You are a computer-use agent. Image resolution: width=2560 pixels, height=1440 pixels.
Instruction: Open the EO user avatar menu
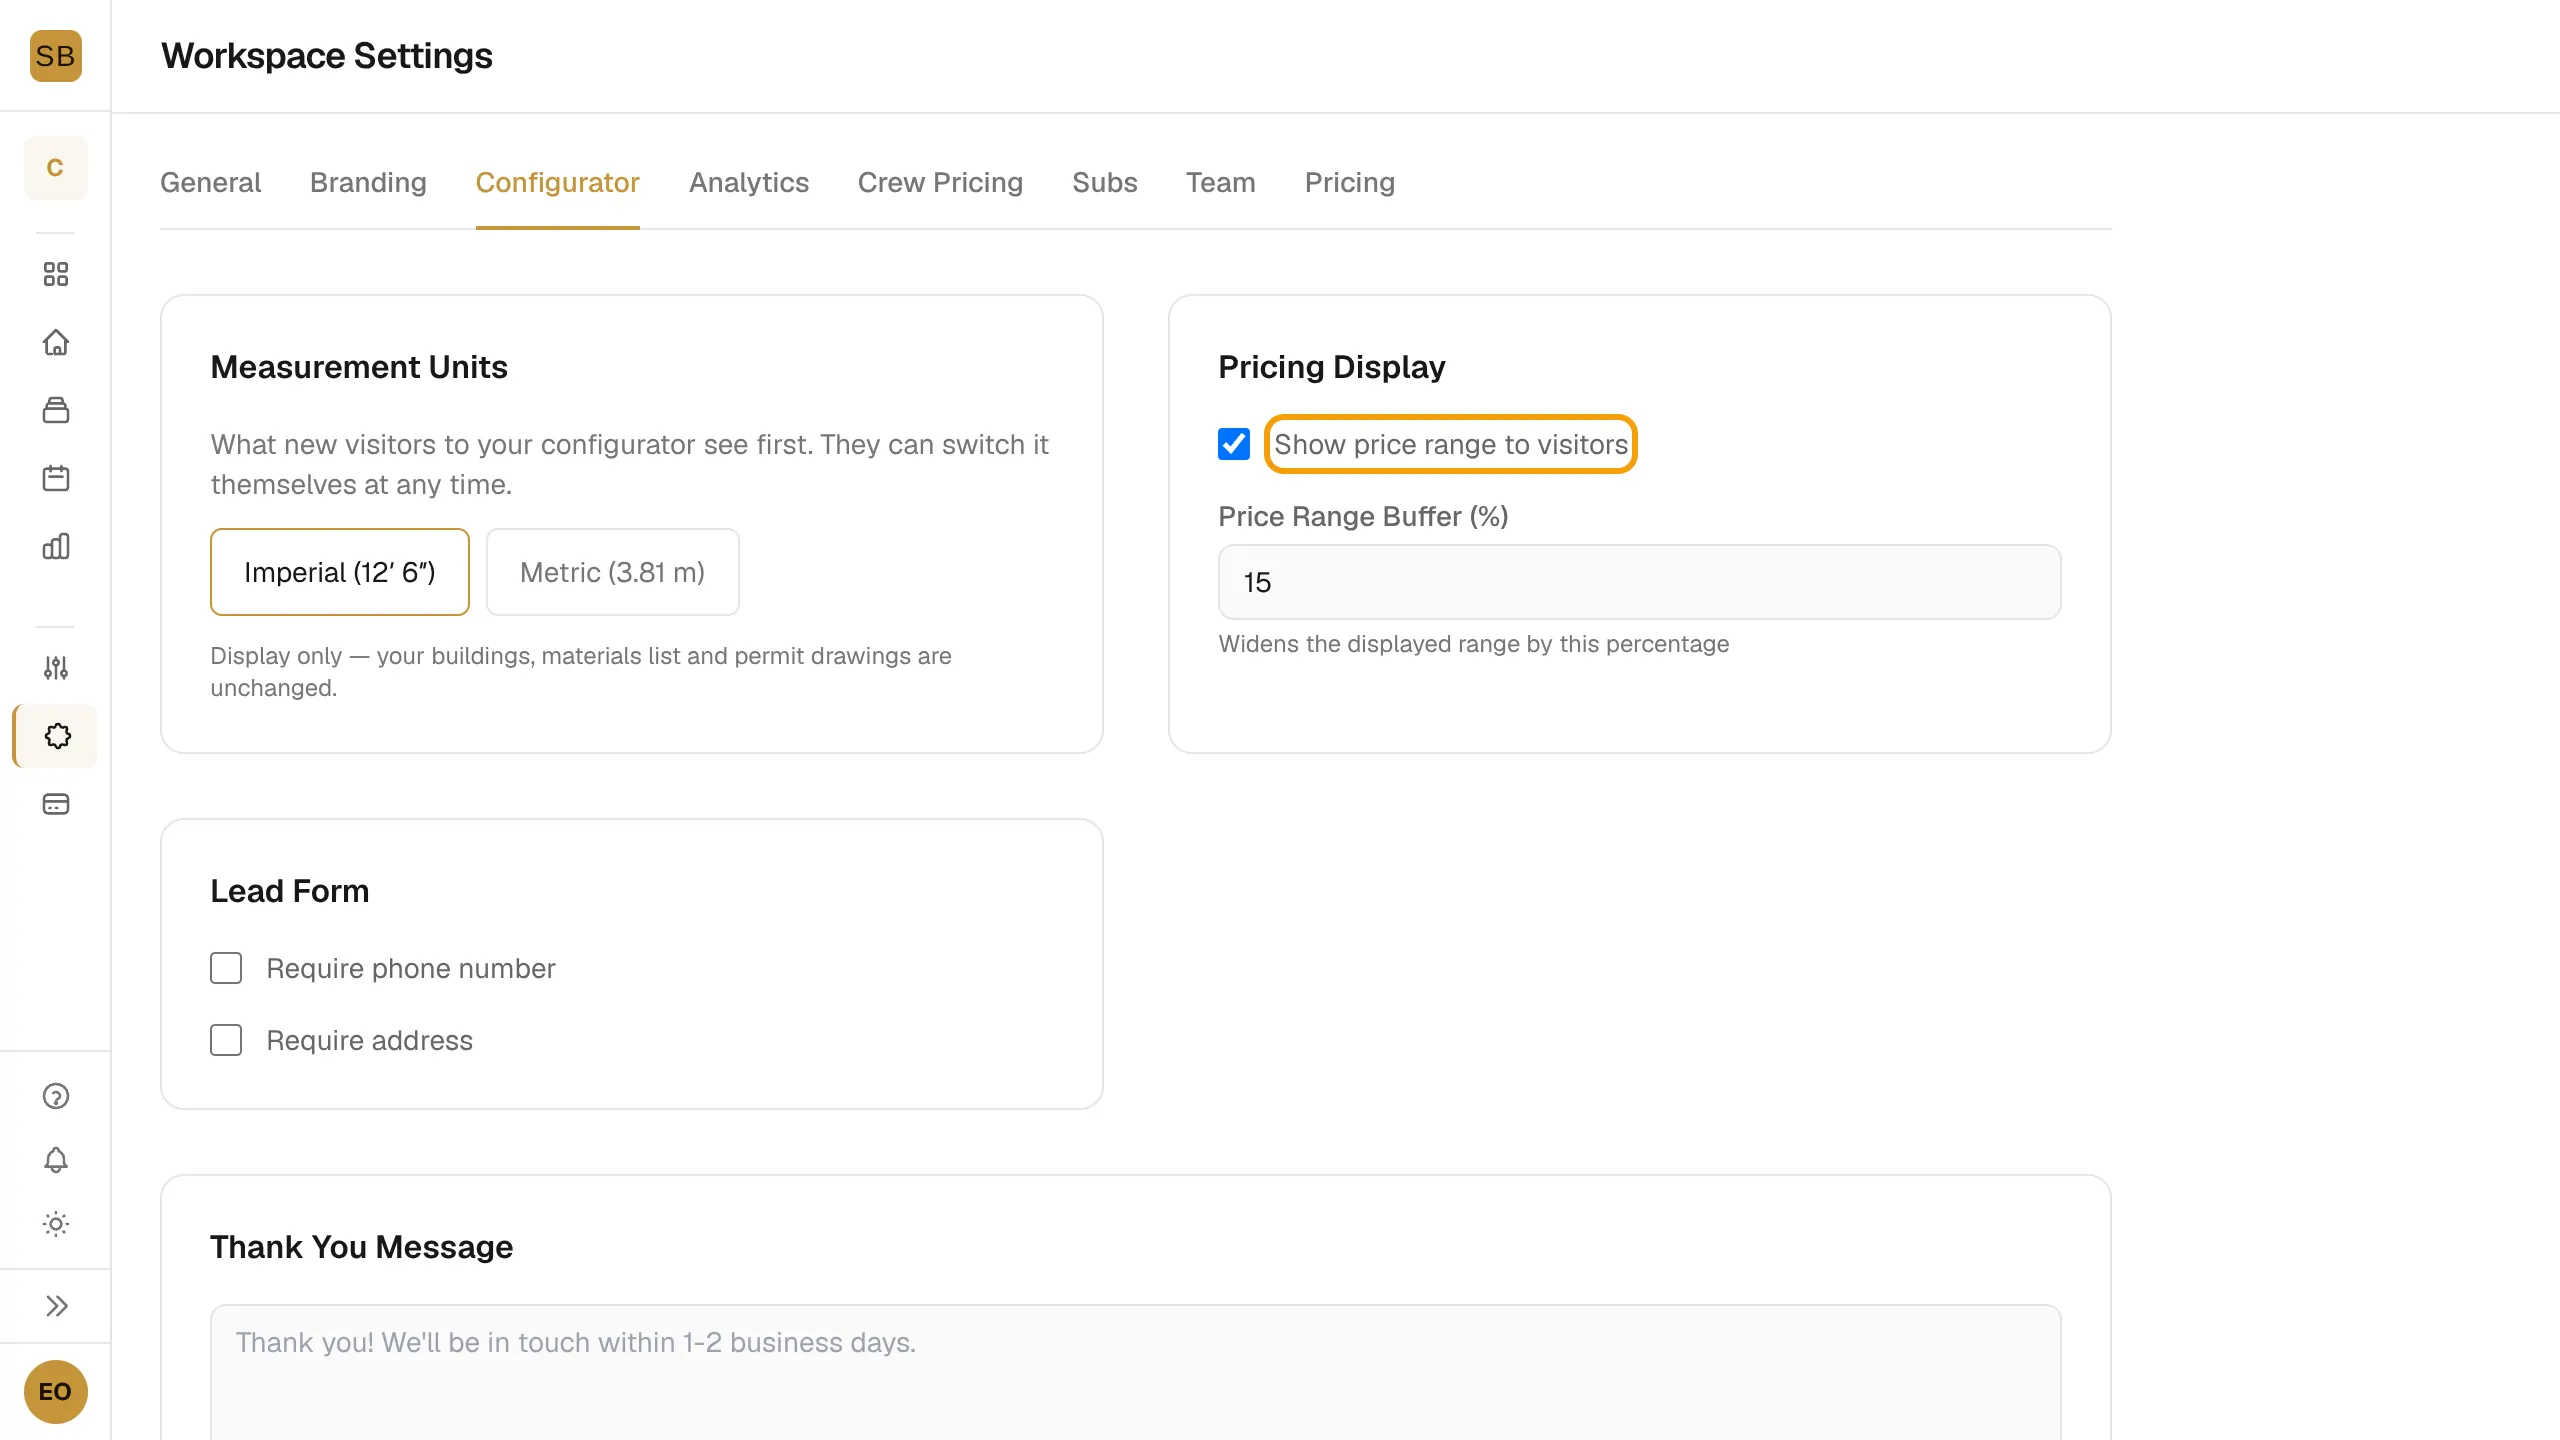click(55, 1391)
